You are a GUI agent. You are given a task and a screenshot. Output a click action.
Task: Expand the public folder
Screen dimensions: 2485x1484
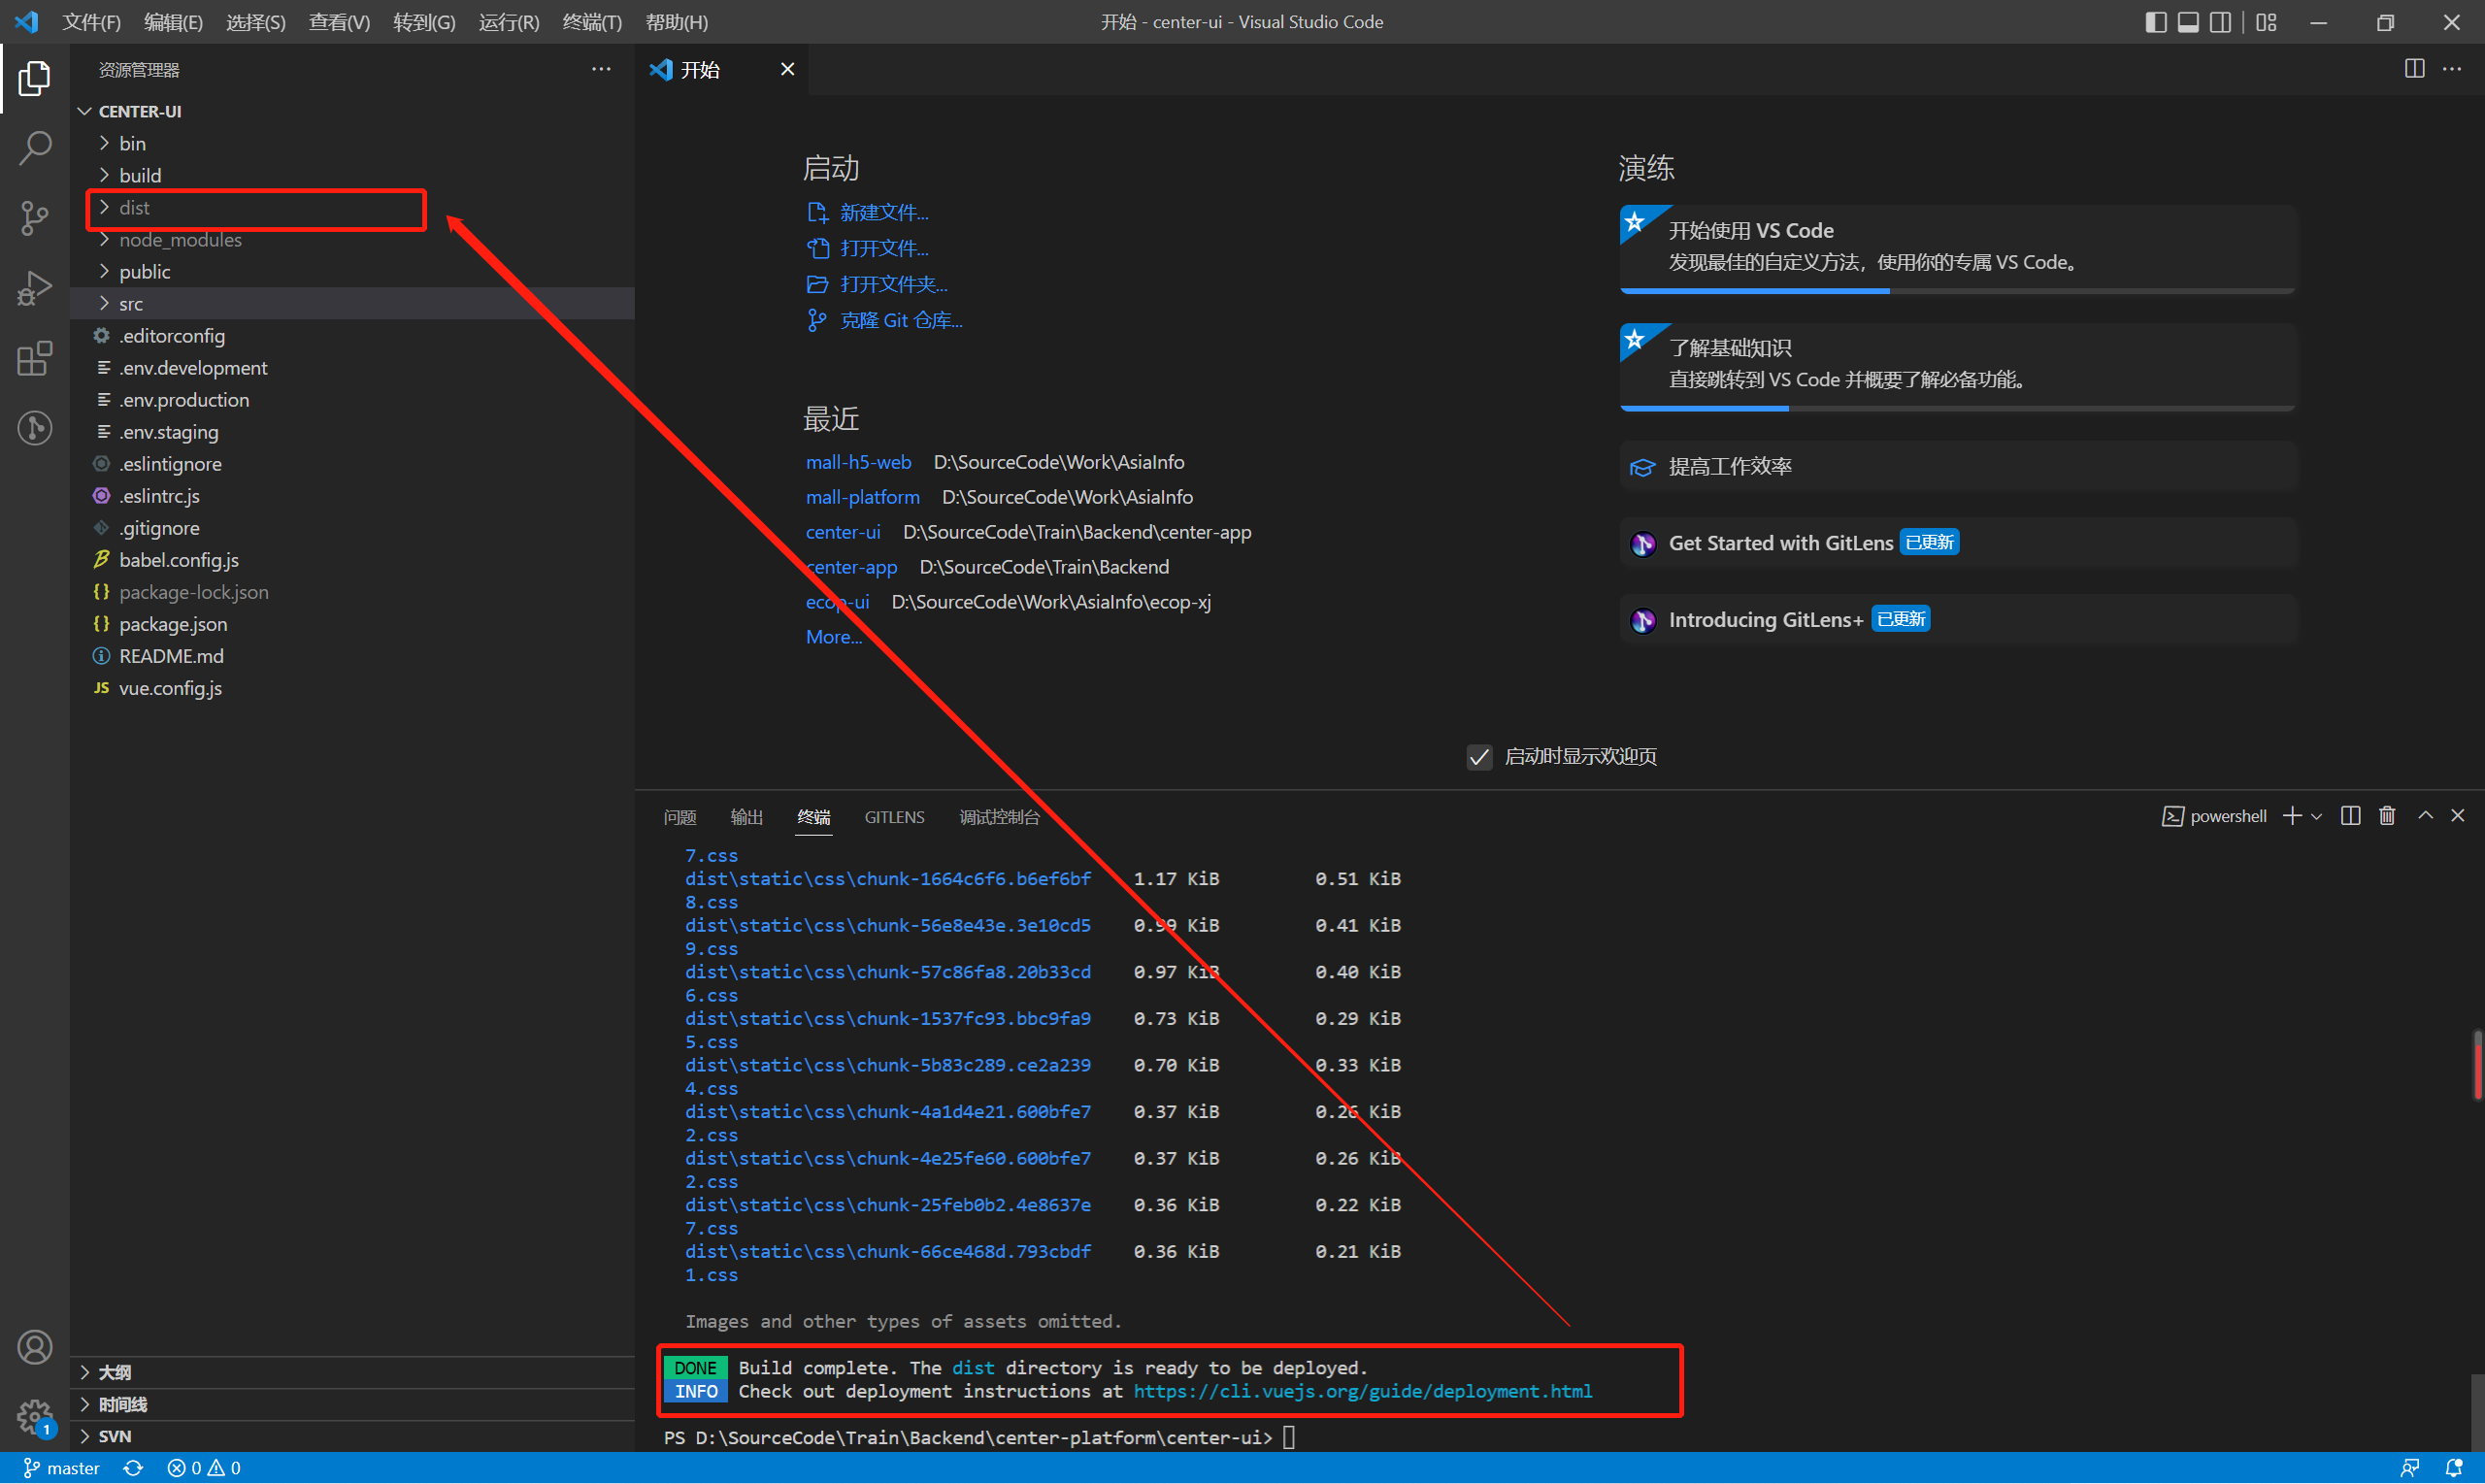[352, 271]
